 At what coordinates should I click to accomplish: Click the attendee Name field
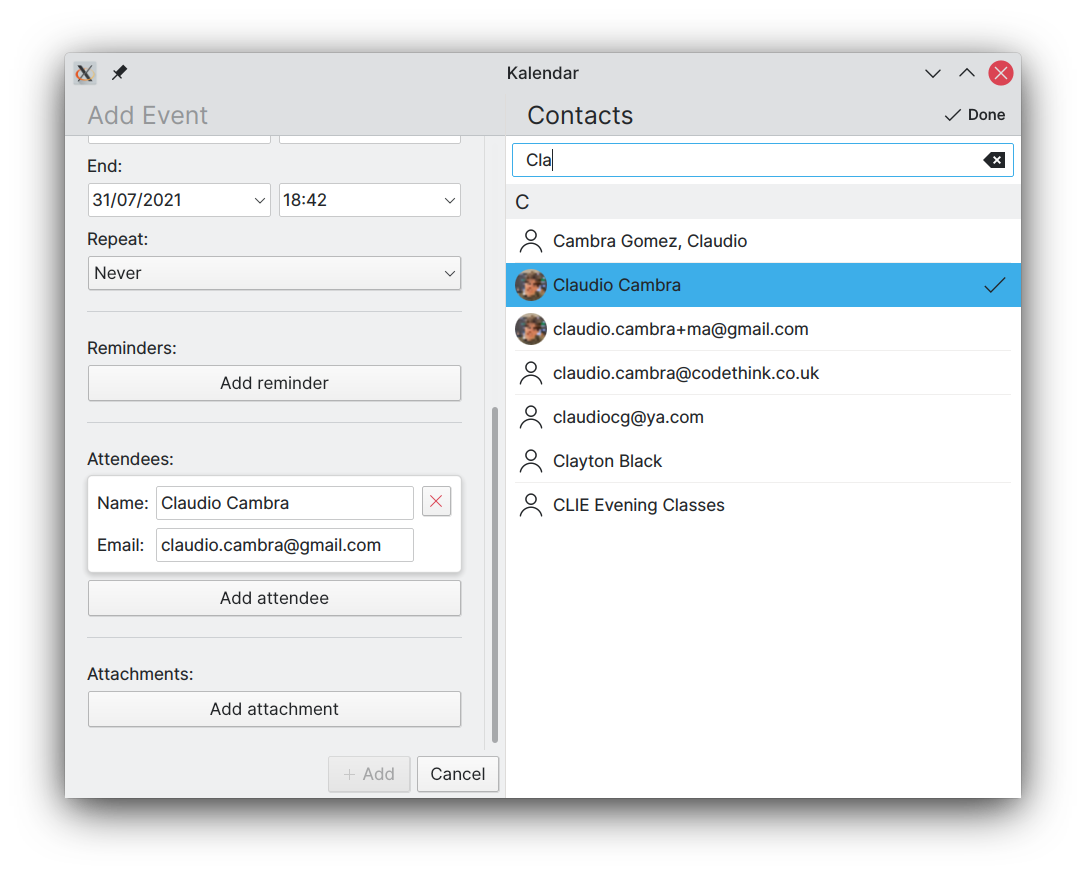point(285,503)
